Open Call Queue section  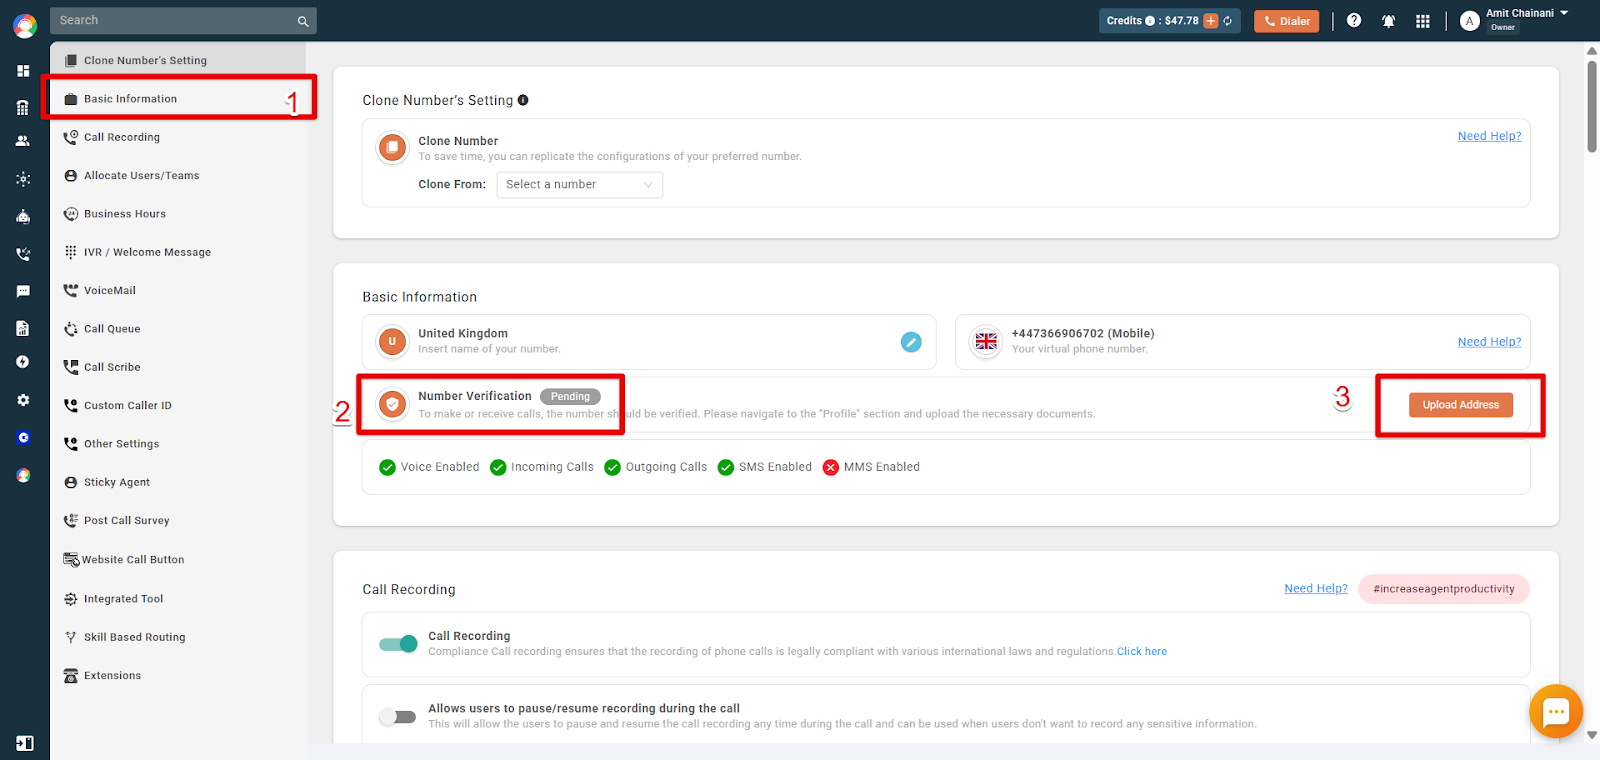coord(178,329)
